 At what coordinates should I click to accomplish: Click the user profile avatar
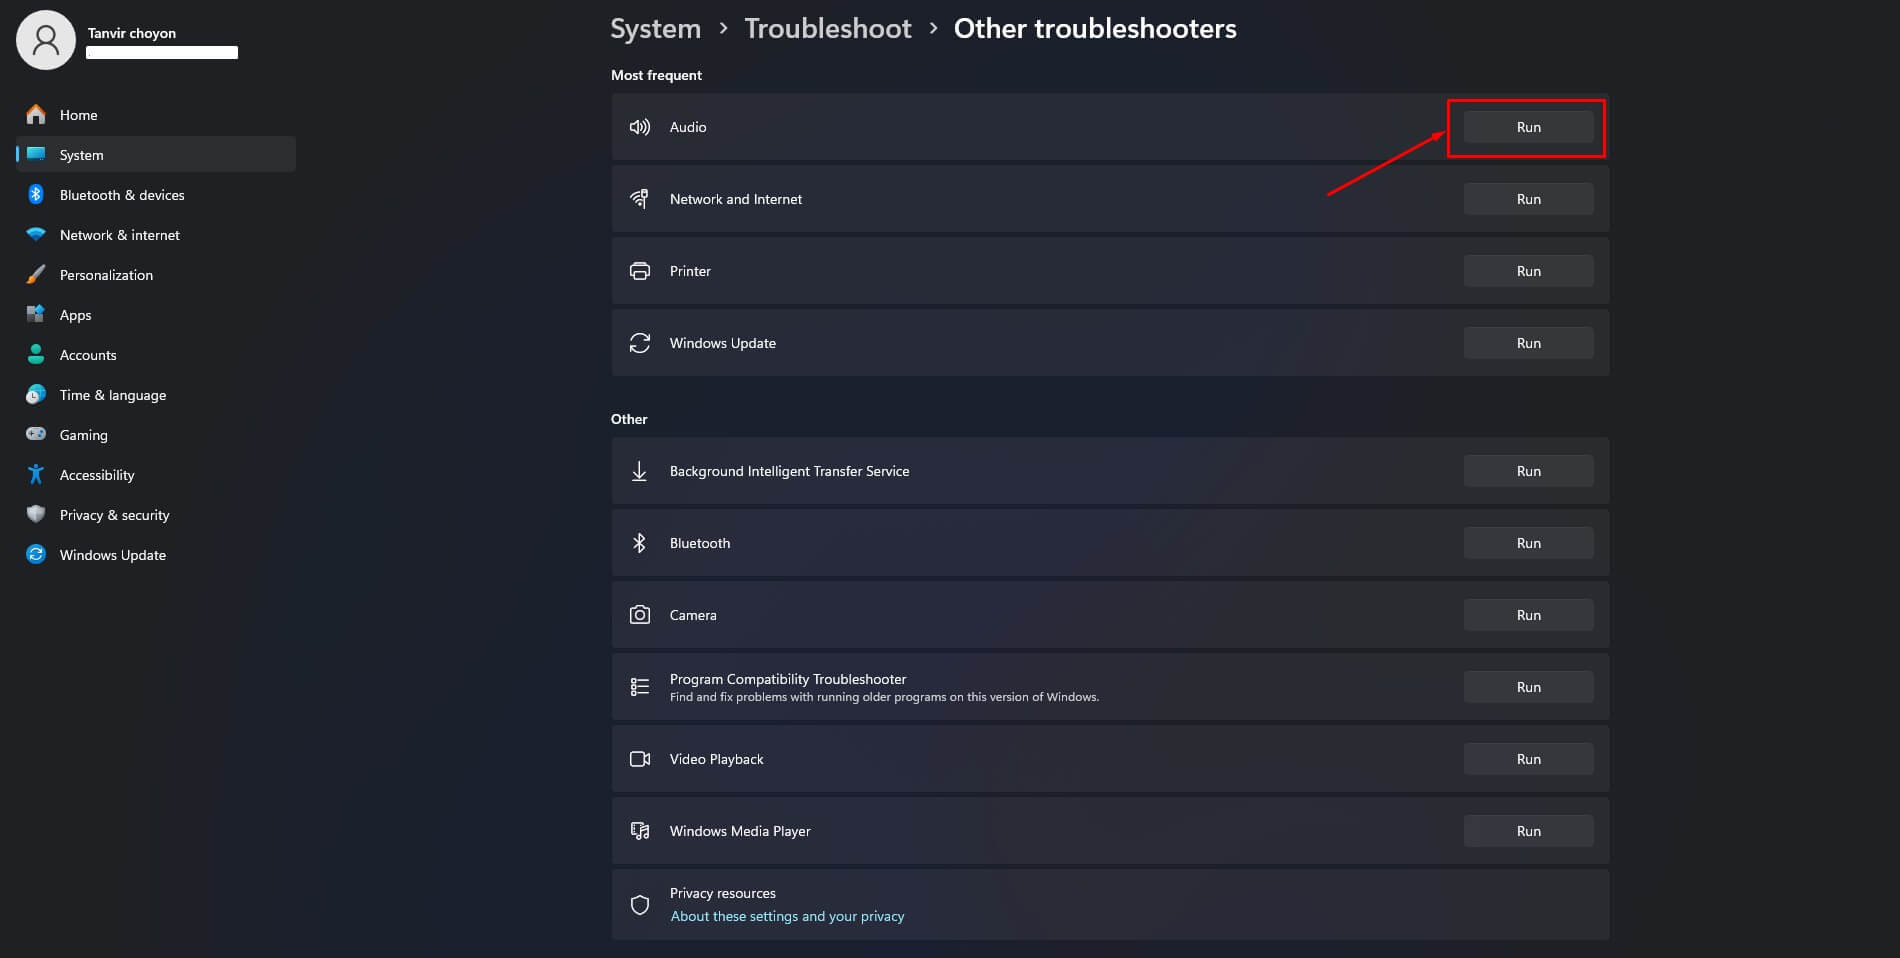coord(46,40)
